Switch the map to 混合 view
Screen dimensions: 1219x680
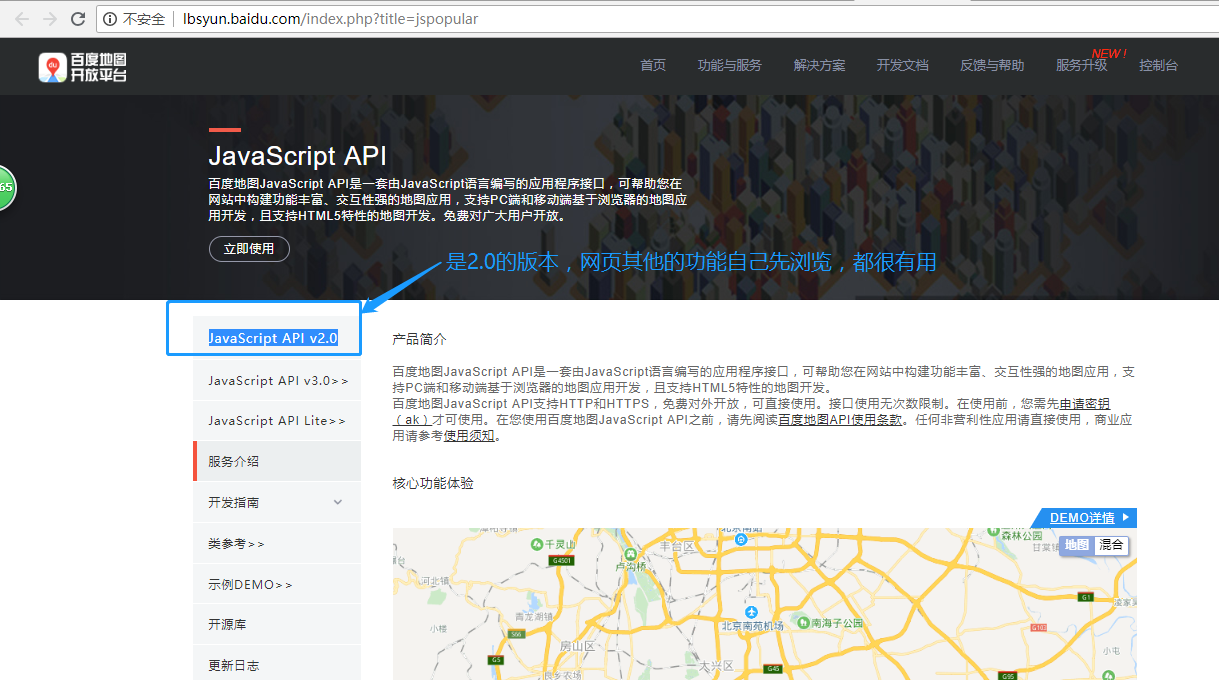(1111, 545)
